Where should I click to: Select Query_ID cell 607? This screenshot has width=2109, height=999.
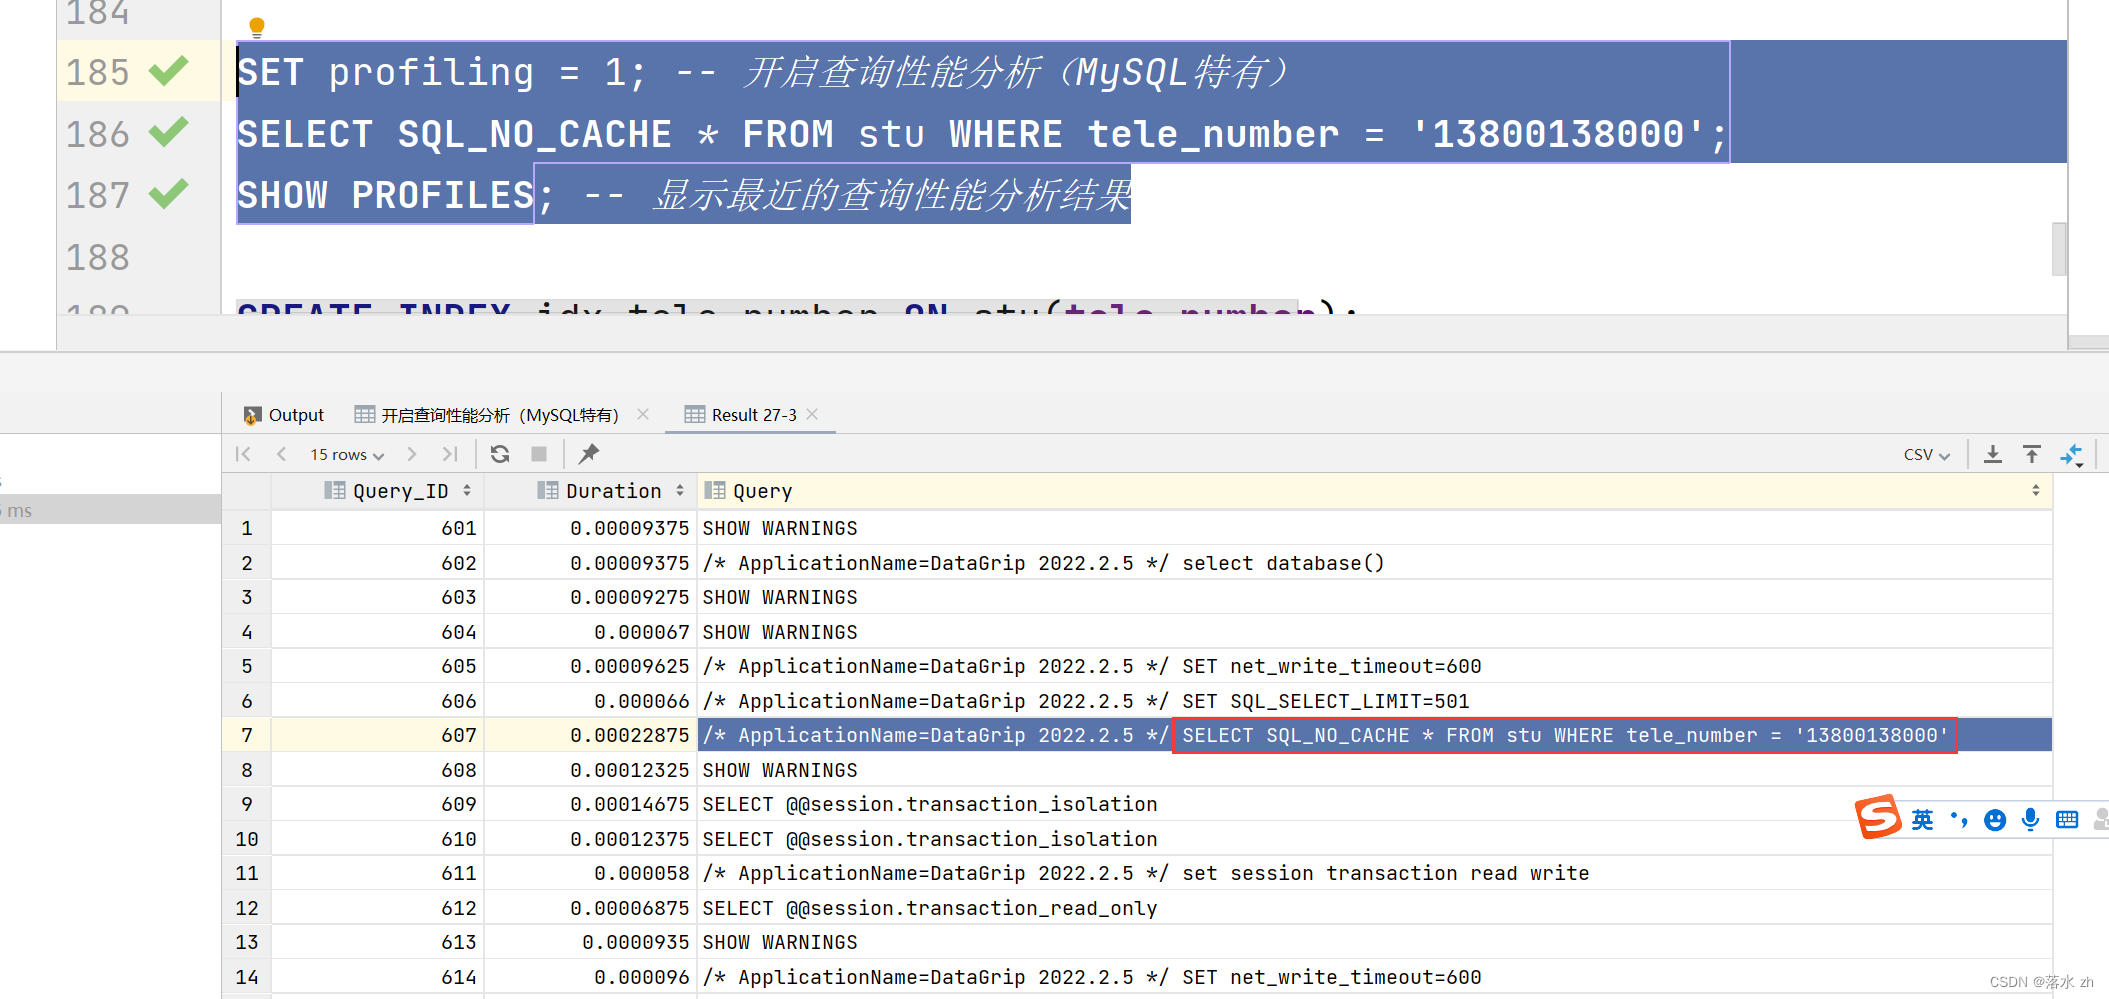tap(378, 735)
